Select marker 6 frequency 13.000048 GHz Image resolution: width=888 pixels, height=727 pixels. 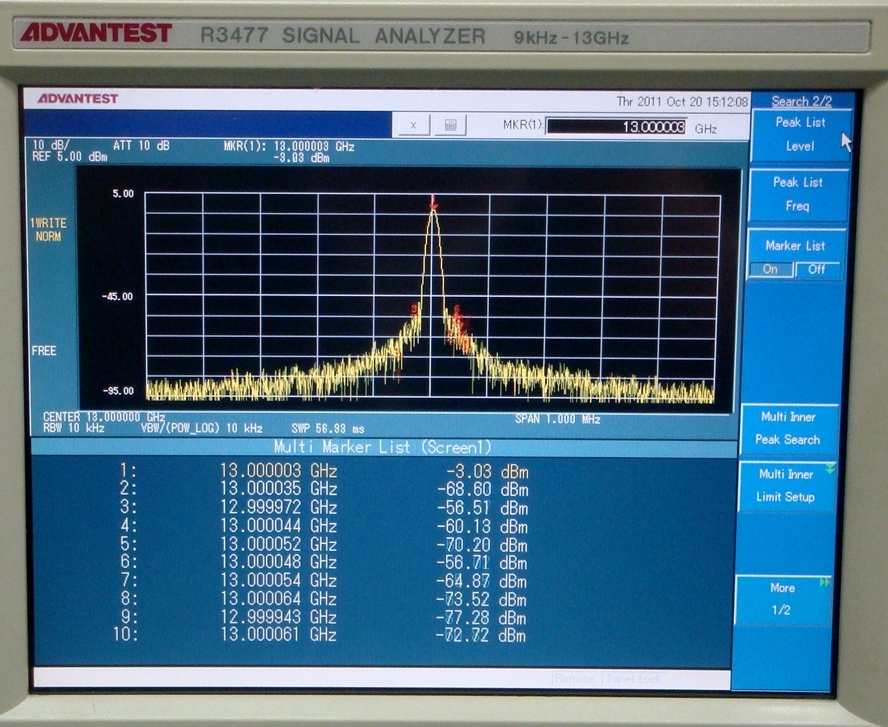279,562
